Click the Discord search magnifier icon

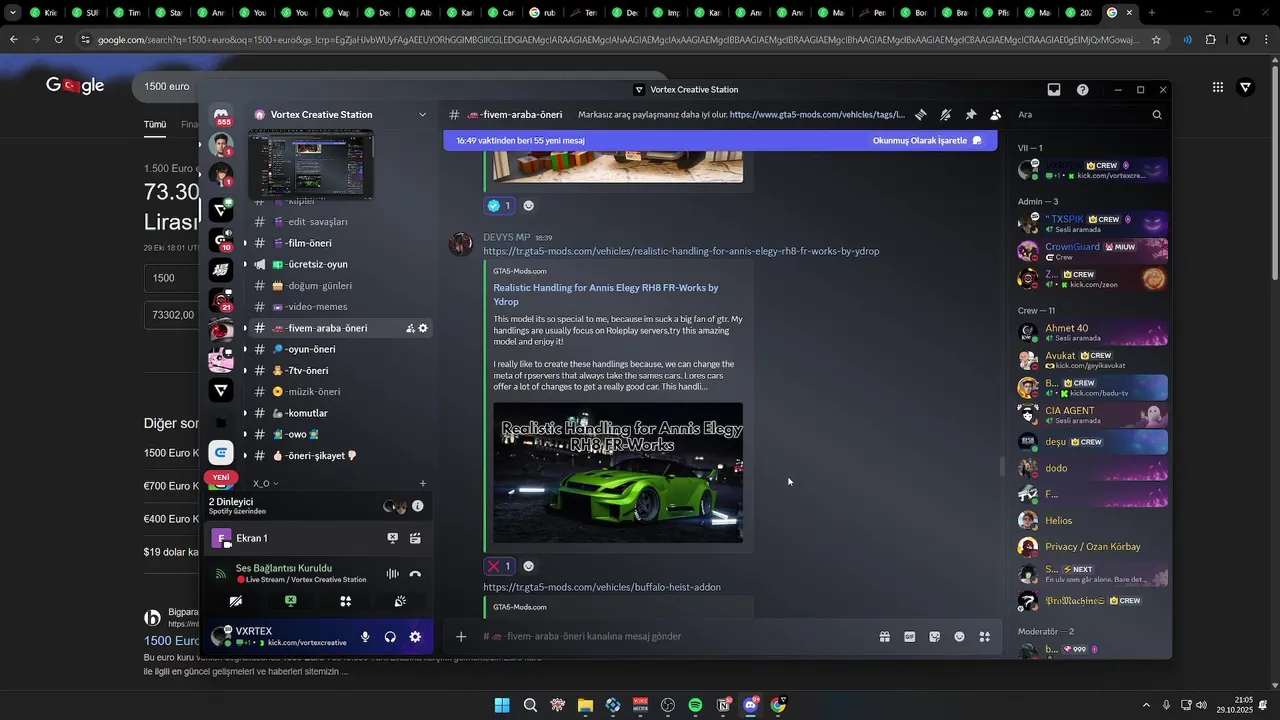1157,115
